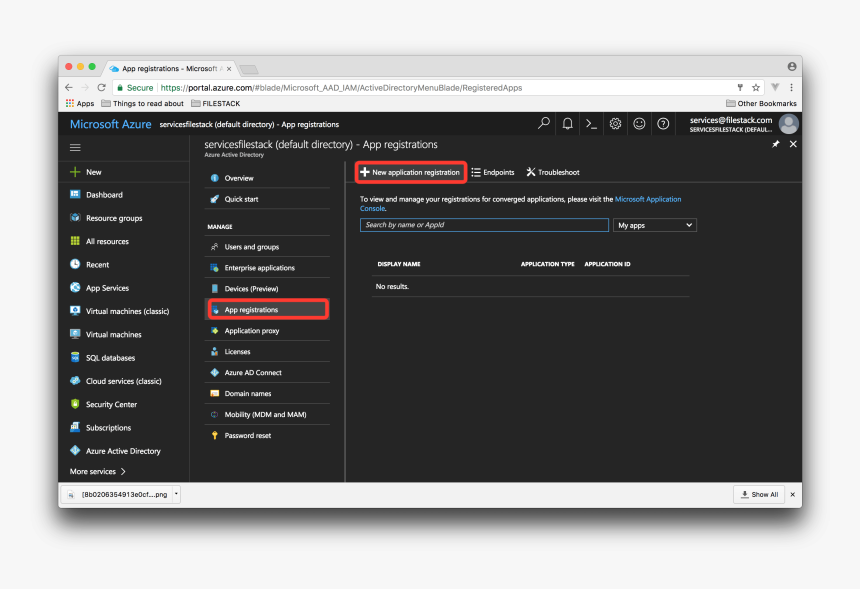Open notifications bell in Azure header

[x=568, y=124]
